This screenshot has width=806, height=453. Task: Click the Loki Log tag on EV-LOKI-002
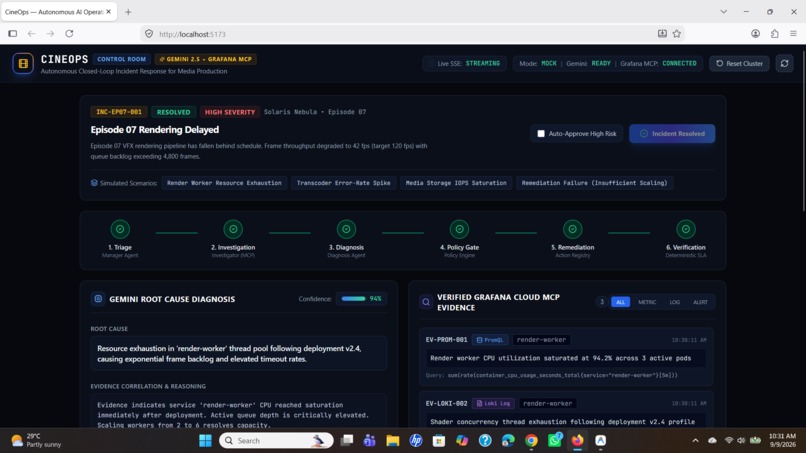tap(493, 404)
